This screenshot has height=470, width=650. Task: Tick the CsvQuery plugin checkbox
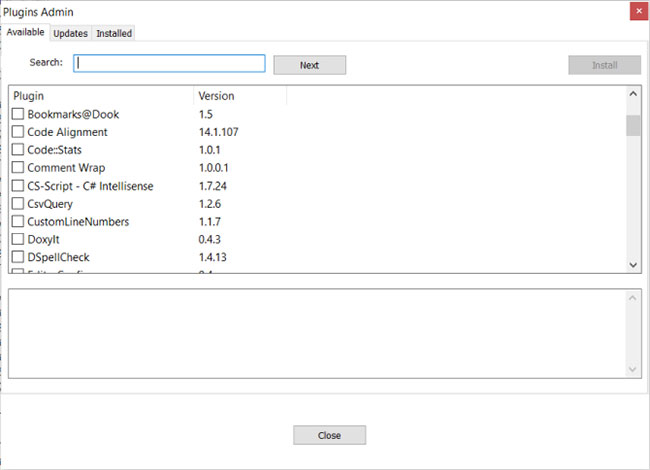click(18, 204)
